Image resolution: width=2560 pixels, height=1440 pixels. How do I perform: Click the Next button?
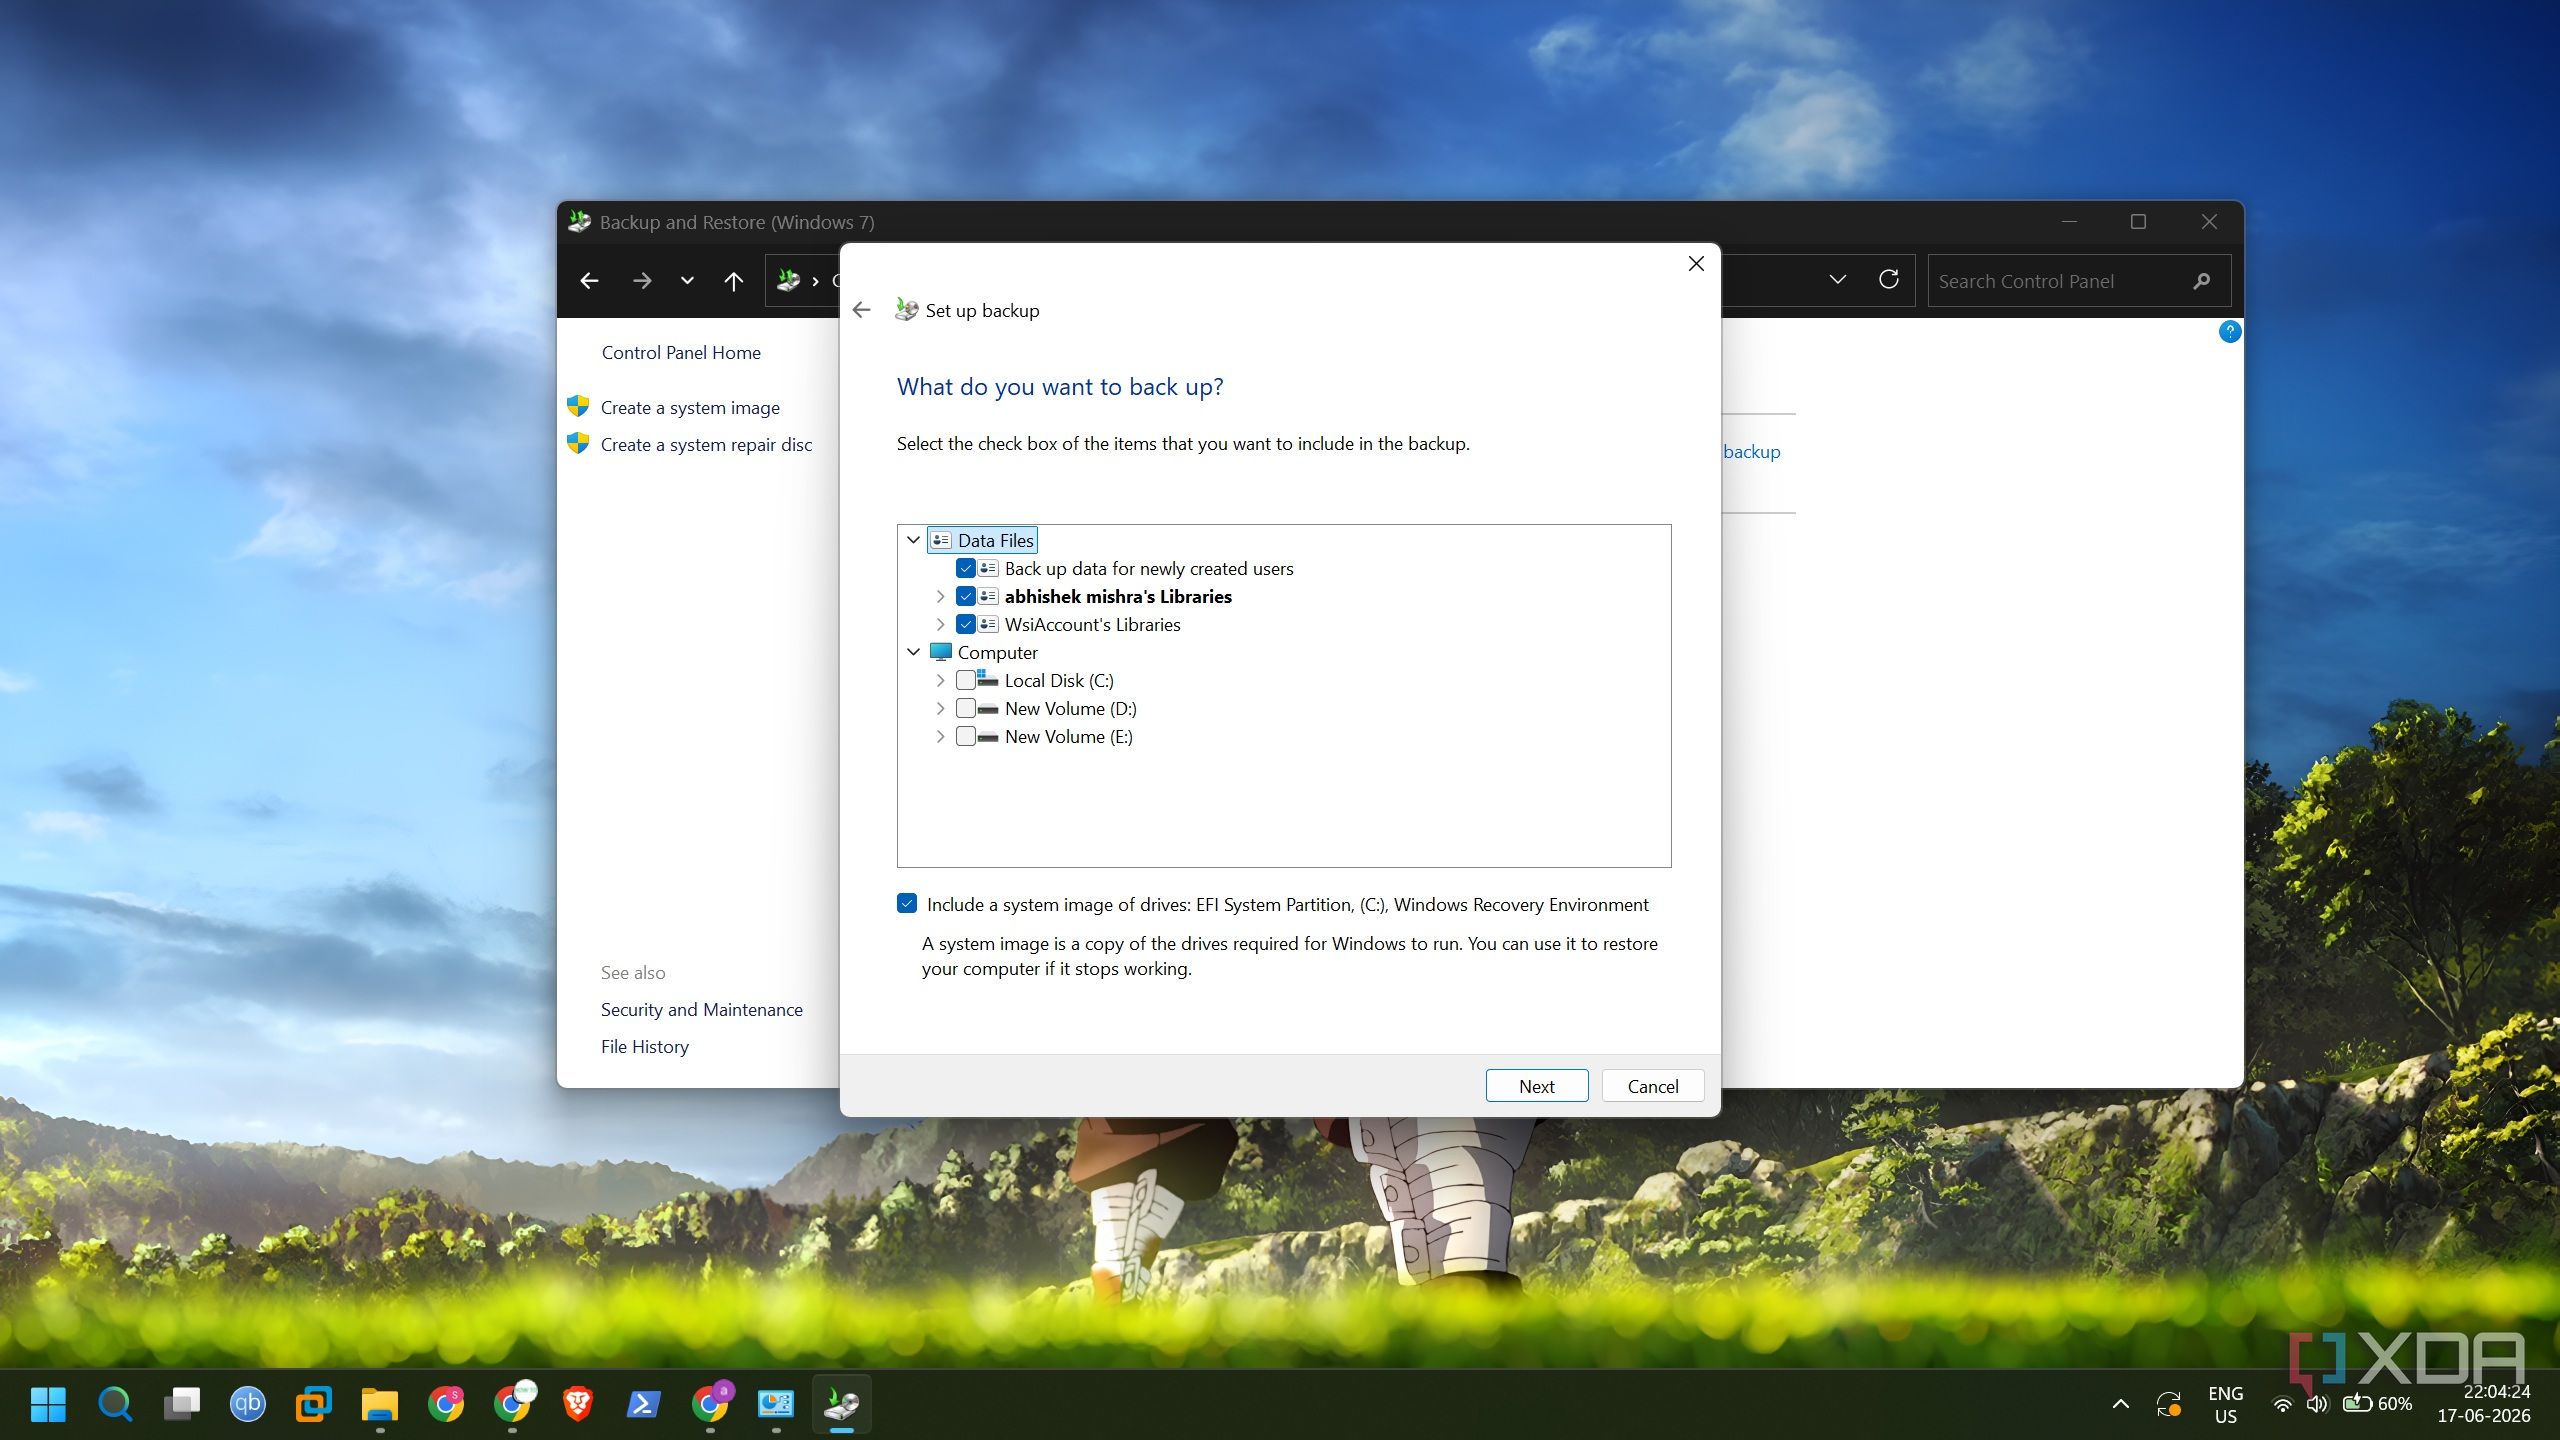click(1537, 1086)
